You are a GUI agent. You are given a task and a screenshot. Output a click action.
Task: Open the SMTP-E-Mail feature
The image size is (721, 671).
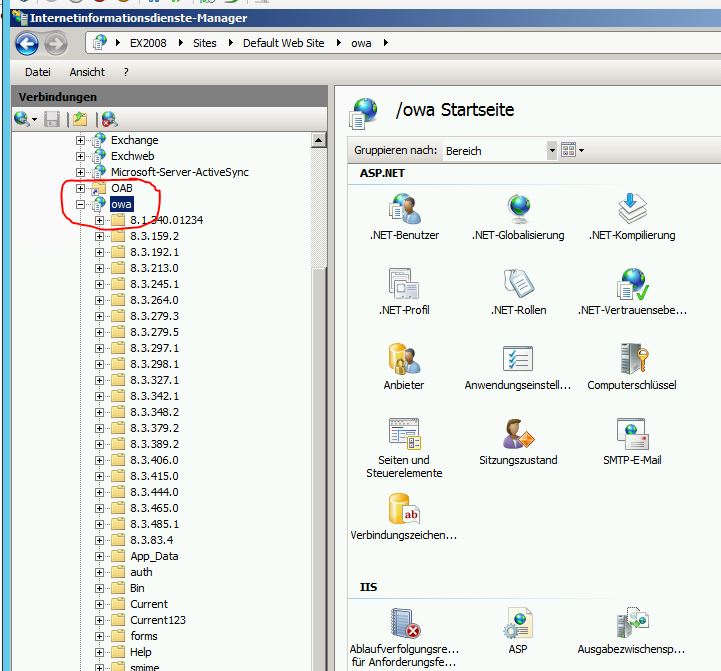632,442
